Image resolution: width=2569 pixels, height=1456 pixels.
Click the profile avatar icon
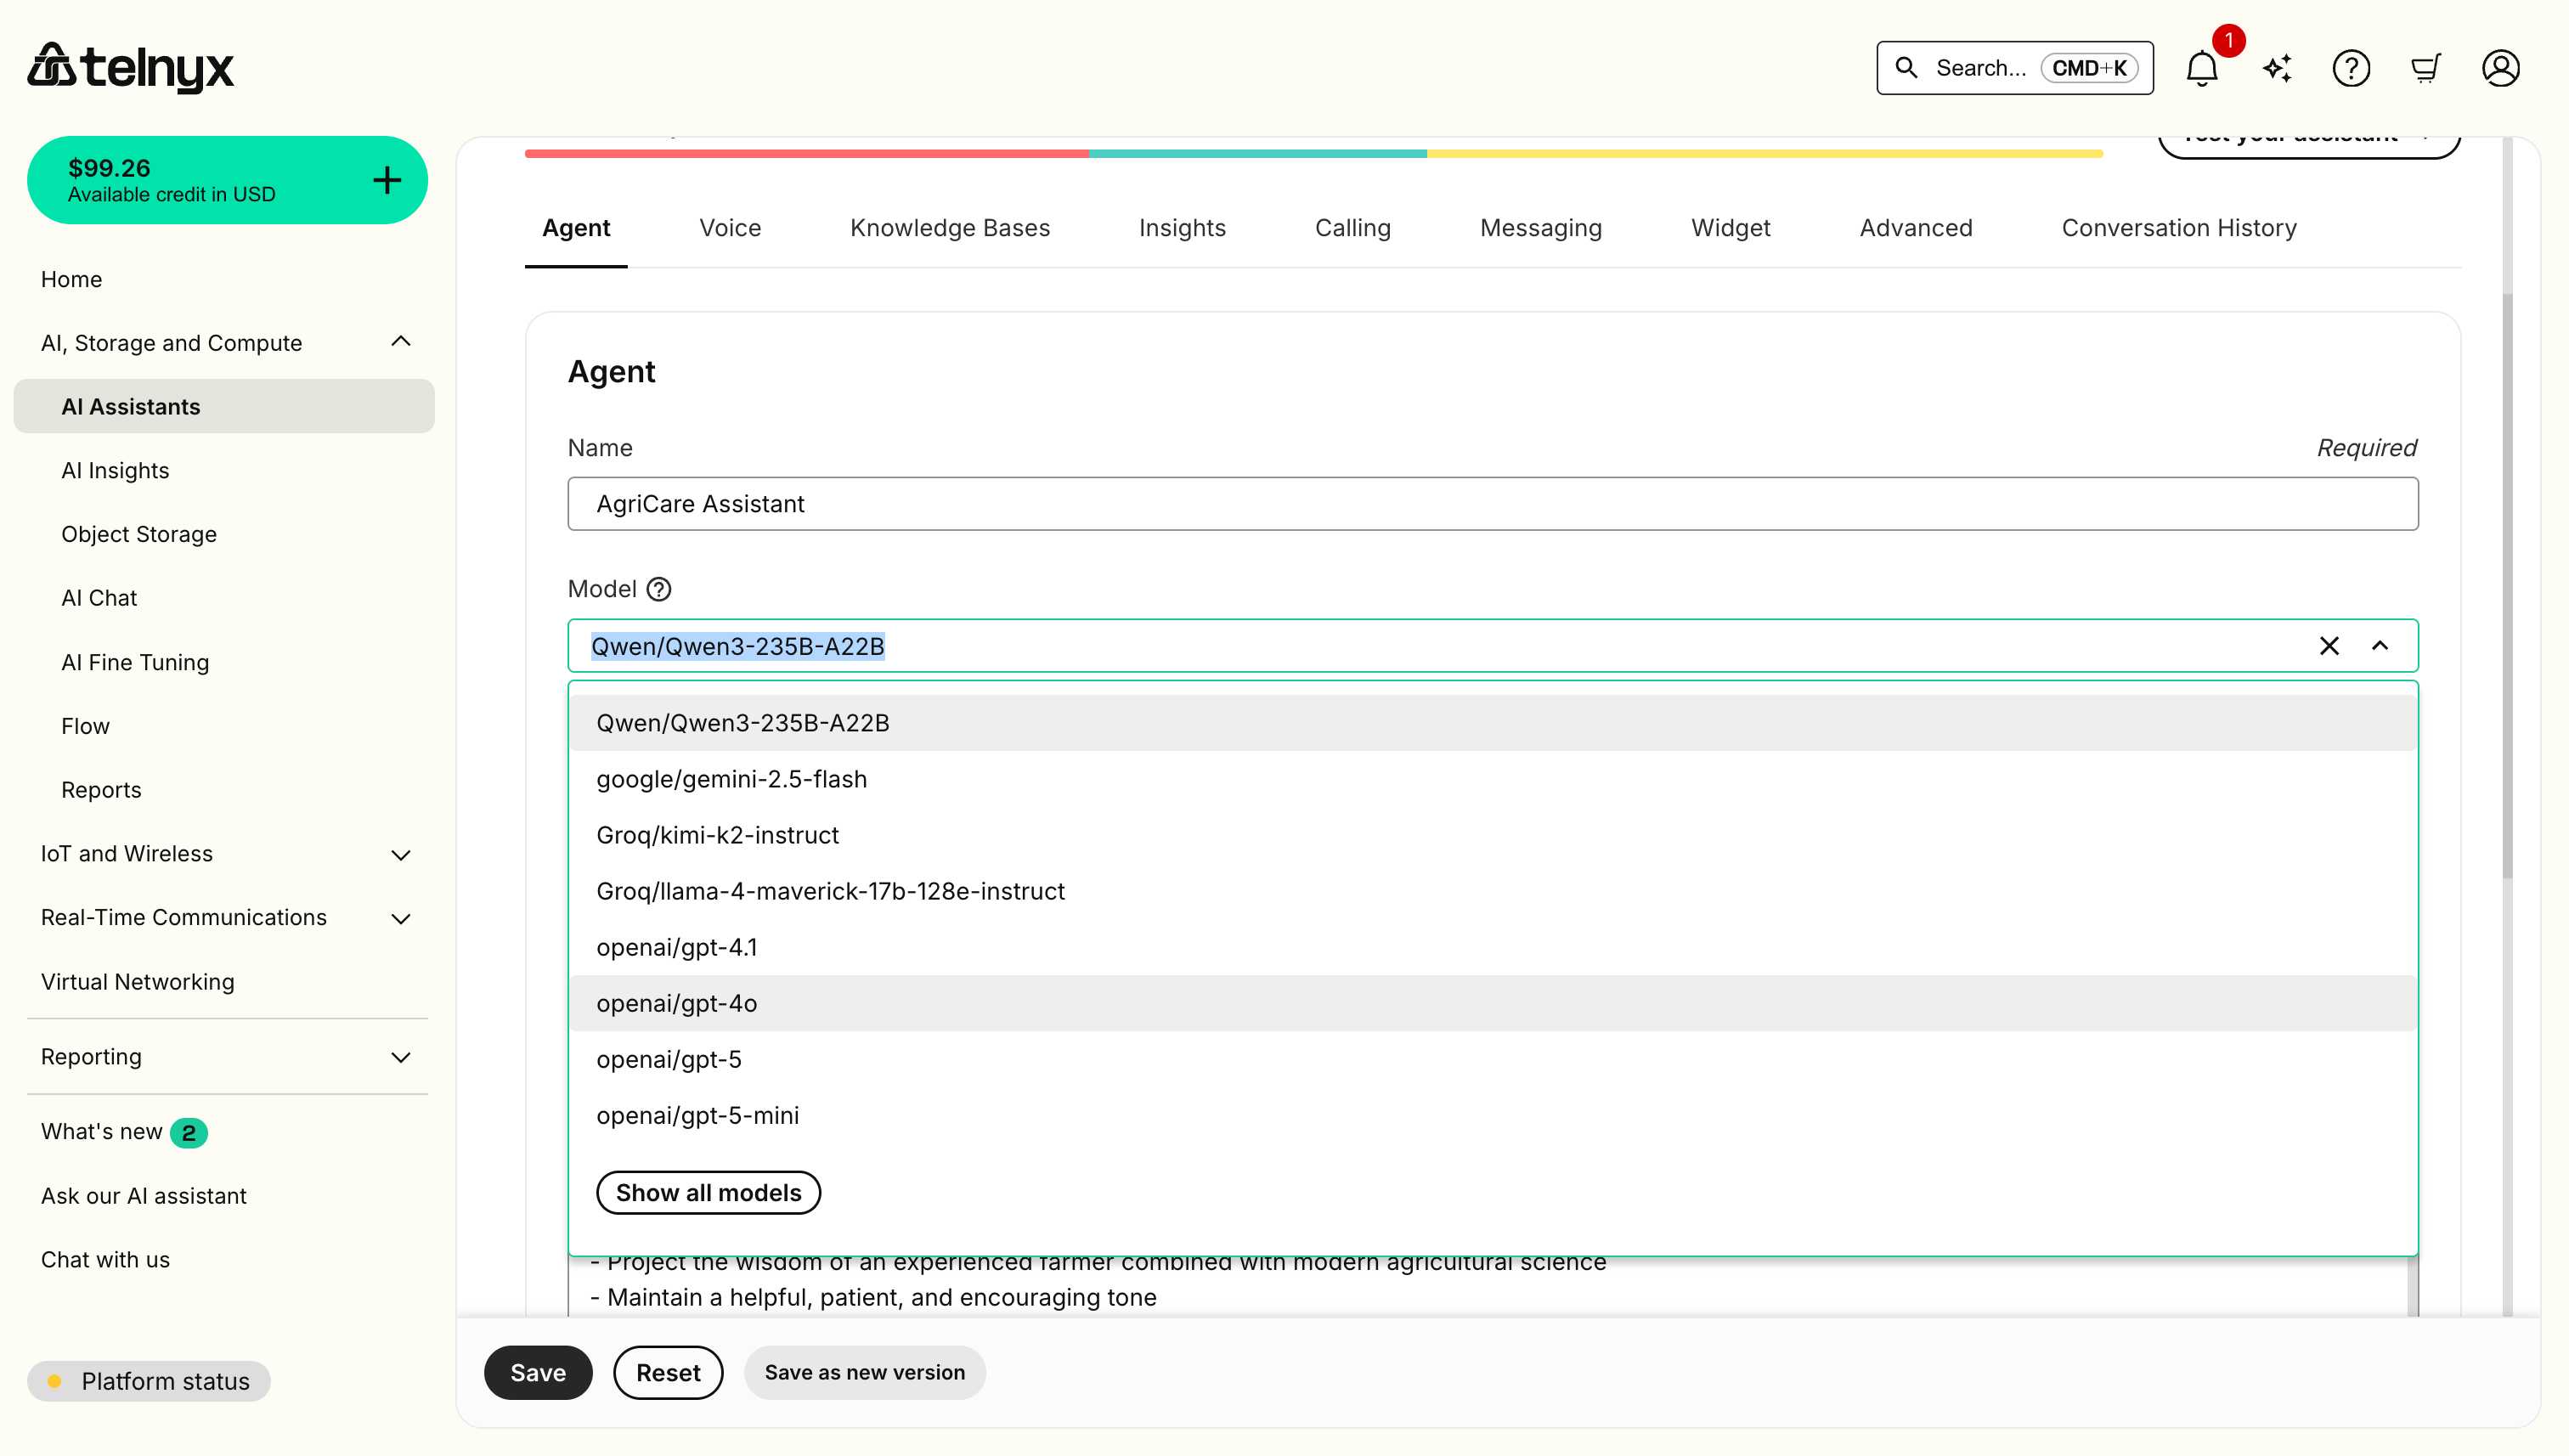coord(2501,67)
